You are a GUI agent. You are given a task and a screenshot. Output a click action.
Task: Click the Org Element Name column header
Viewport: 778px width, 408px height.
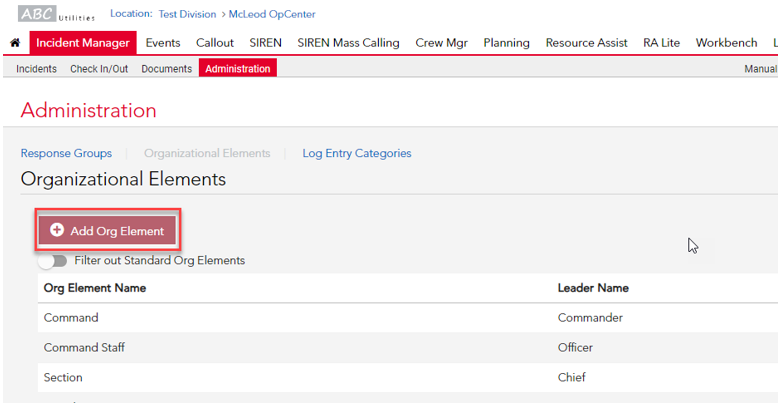tap(95, 288)
